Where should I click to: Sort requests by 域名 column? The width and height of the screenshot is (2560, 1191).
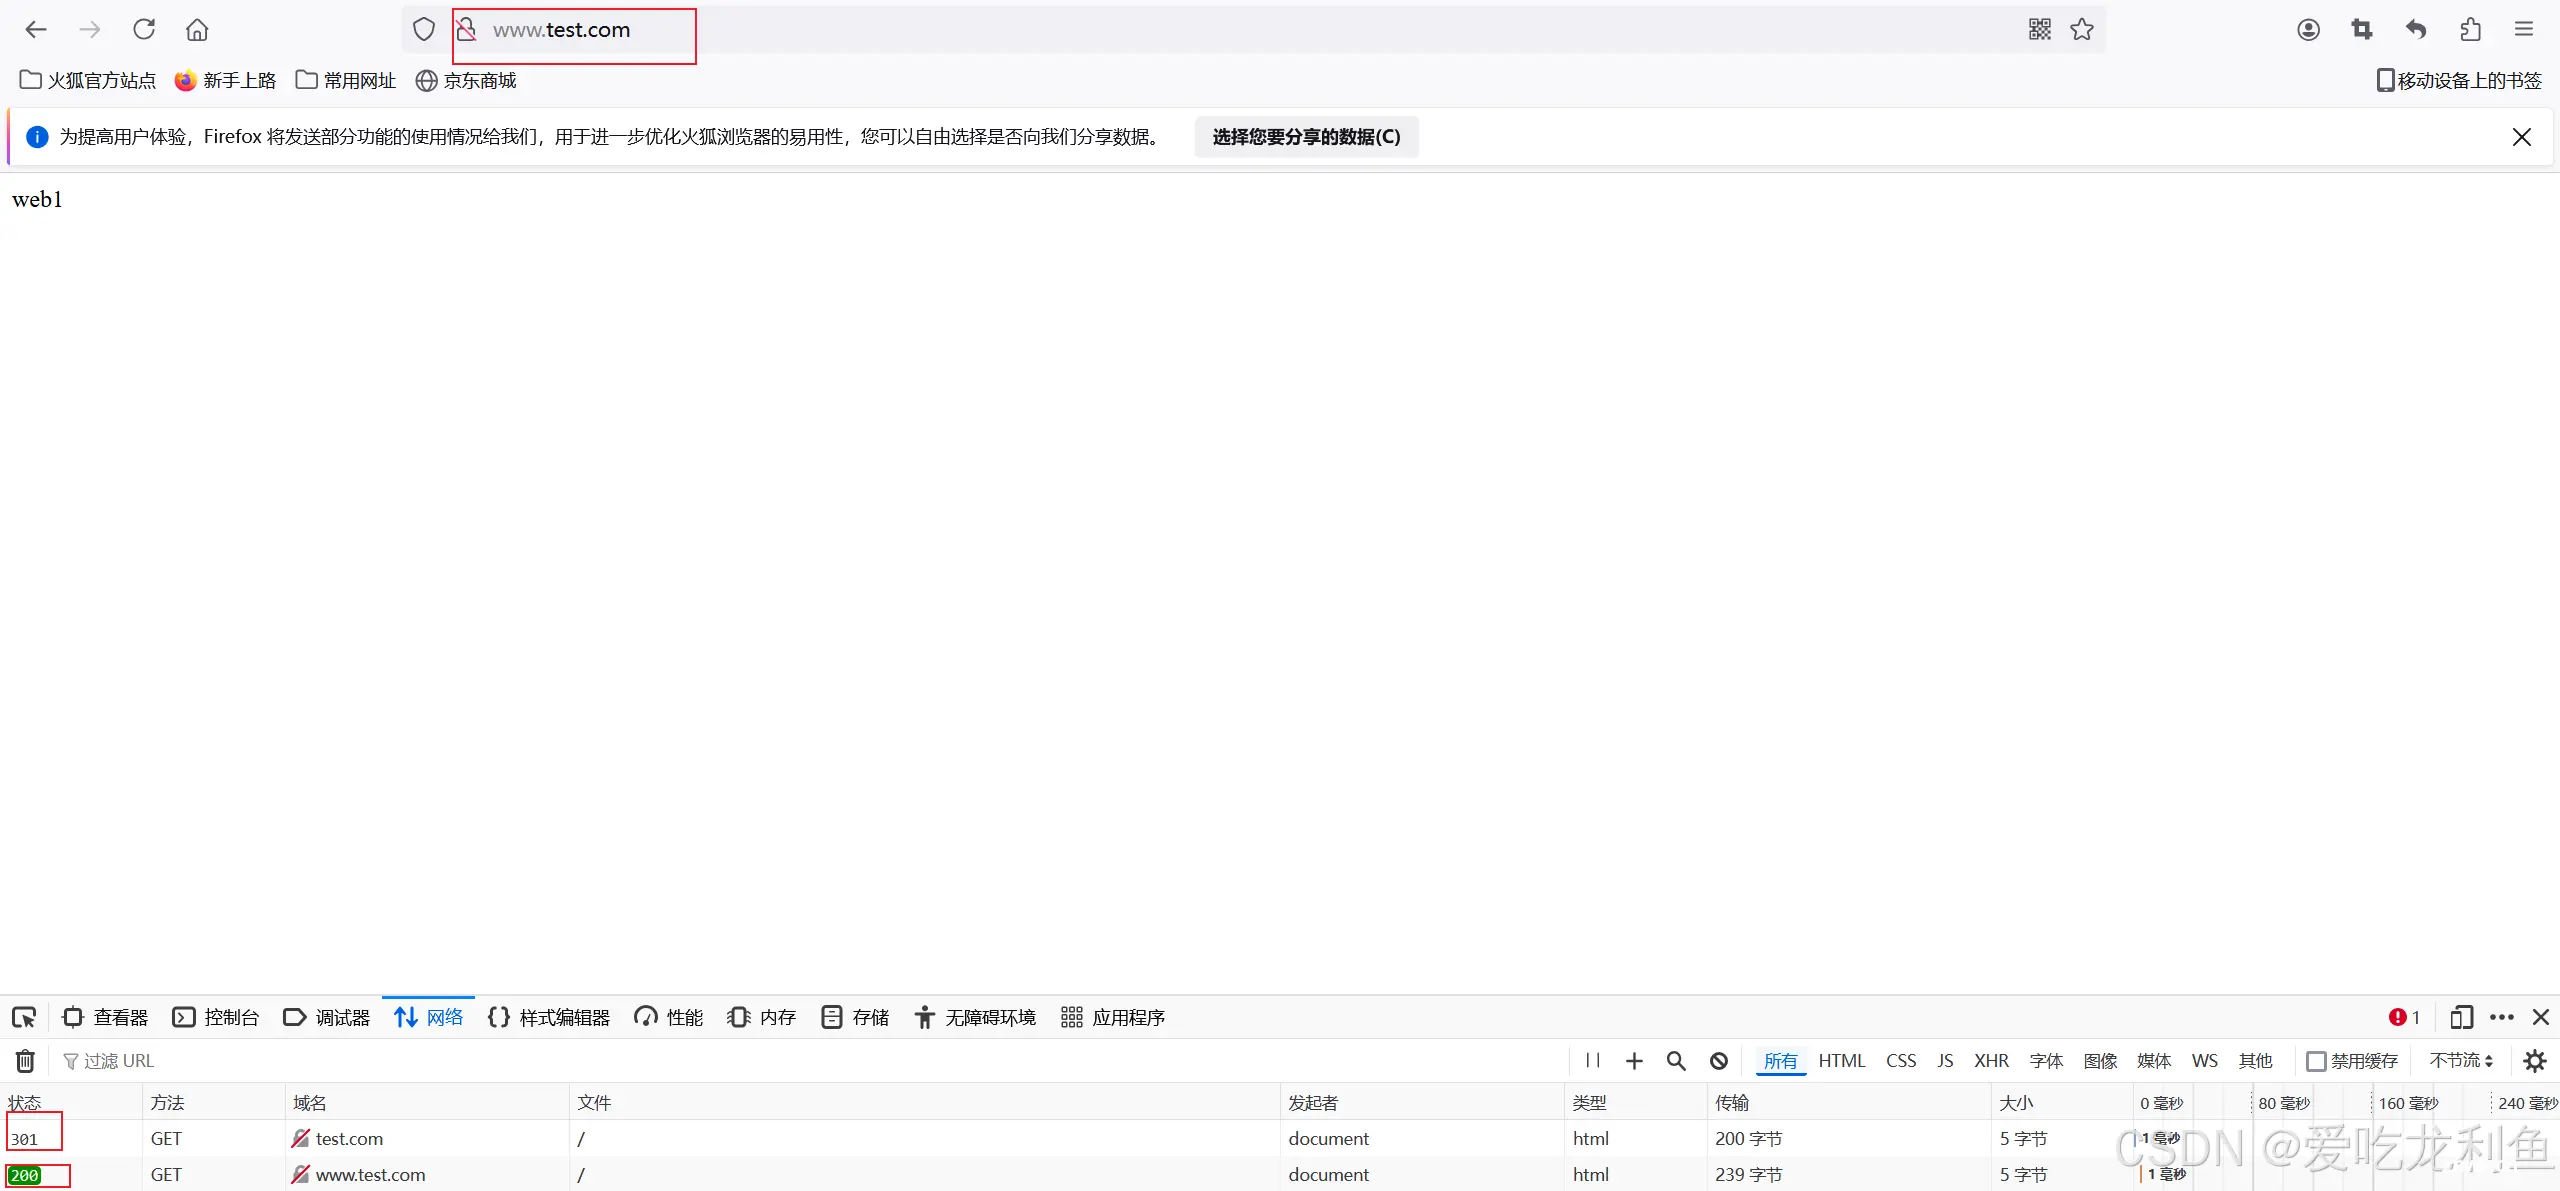[427, 1102]
